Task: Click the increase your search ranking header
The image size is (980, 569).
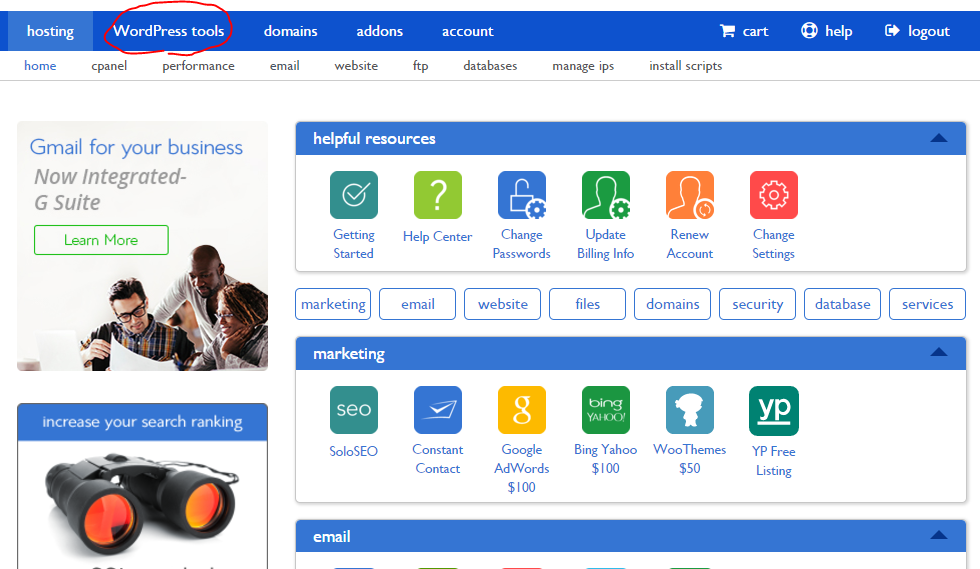Action: [x=142, y=422]
